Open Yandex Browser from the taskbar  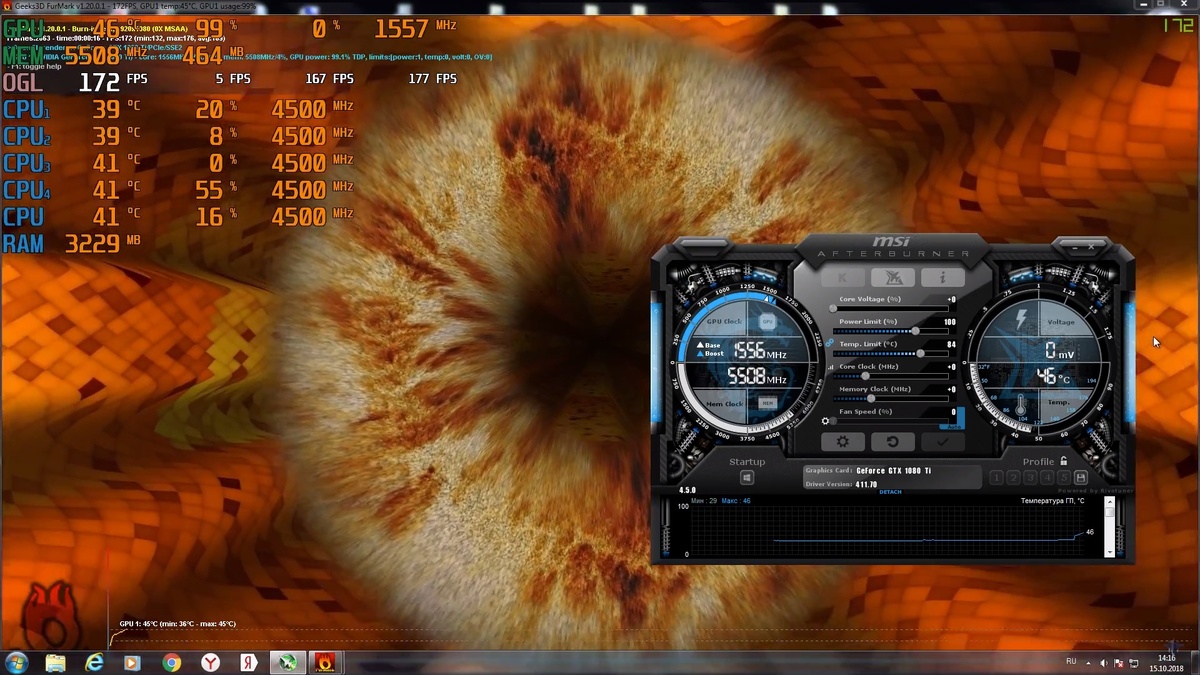(210, 662)
